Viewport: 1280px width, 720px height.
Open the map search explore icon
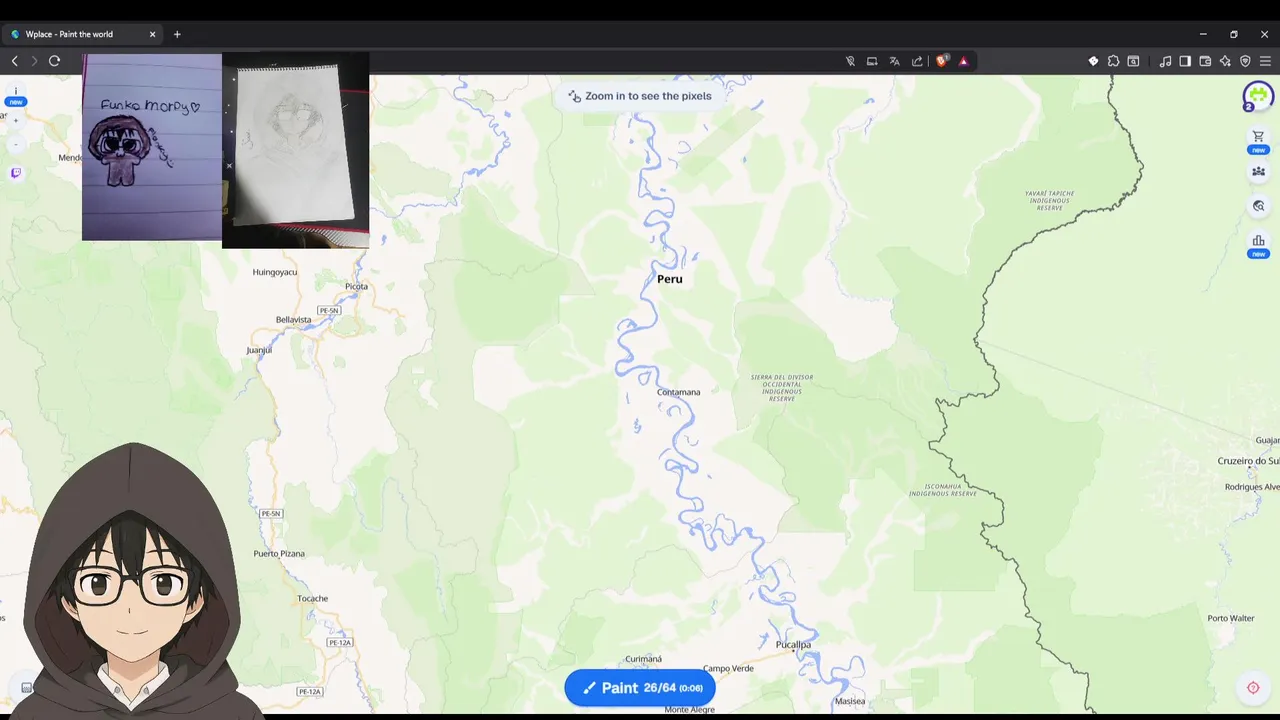click(1258, 206)
